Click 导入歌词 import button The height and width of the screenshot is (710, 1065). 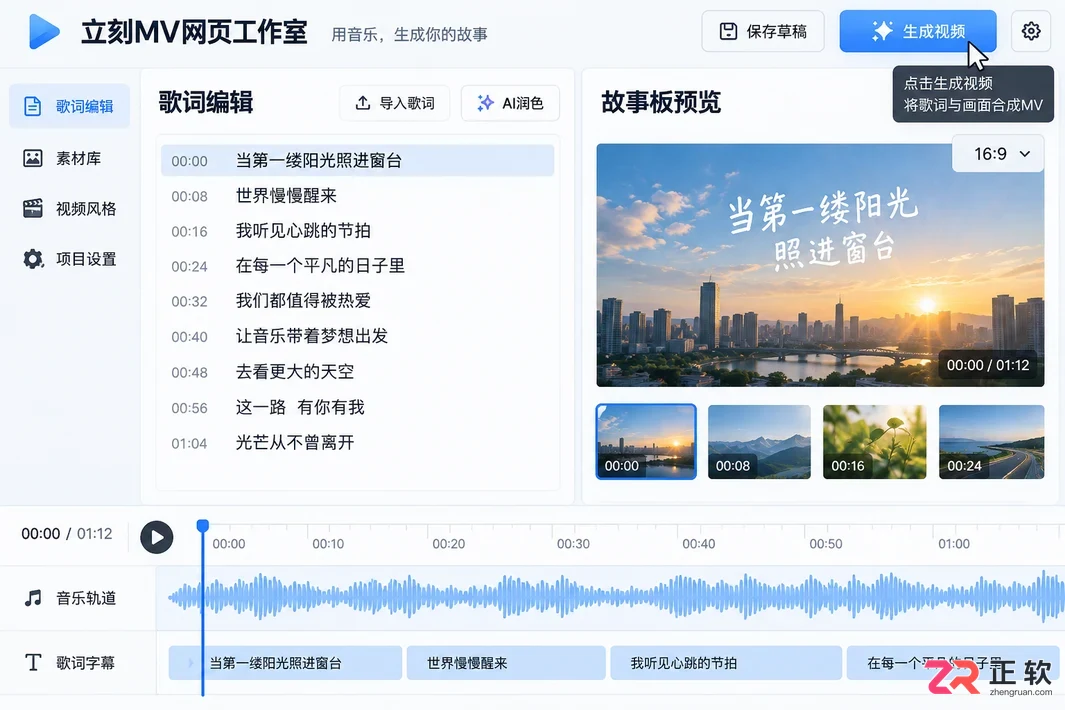pyautogui.click(x=395, y=103)
